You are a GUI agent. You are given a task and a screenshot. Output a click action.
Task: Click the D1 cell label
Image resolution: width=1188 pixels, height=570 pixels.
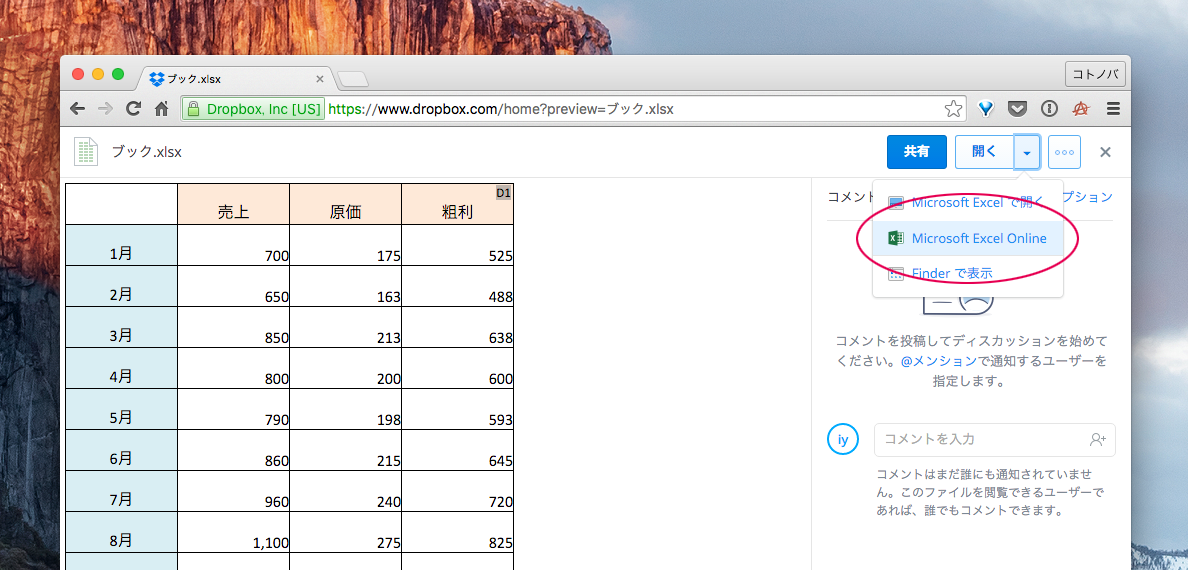[x=504, y=193]
